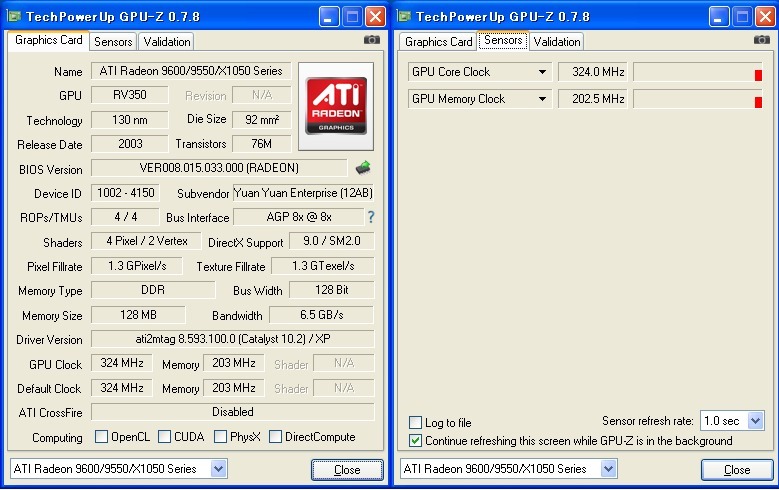Enable the OpenCL checkbox
Viewport: 779px width, 490px height.
click(x=101, y=437)
